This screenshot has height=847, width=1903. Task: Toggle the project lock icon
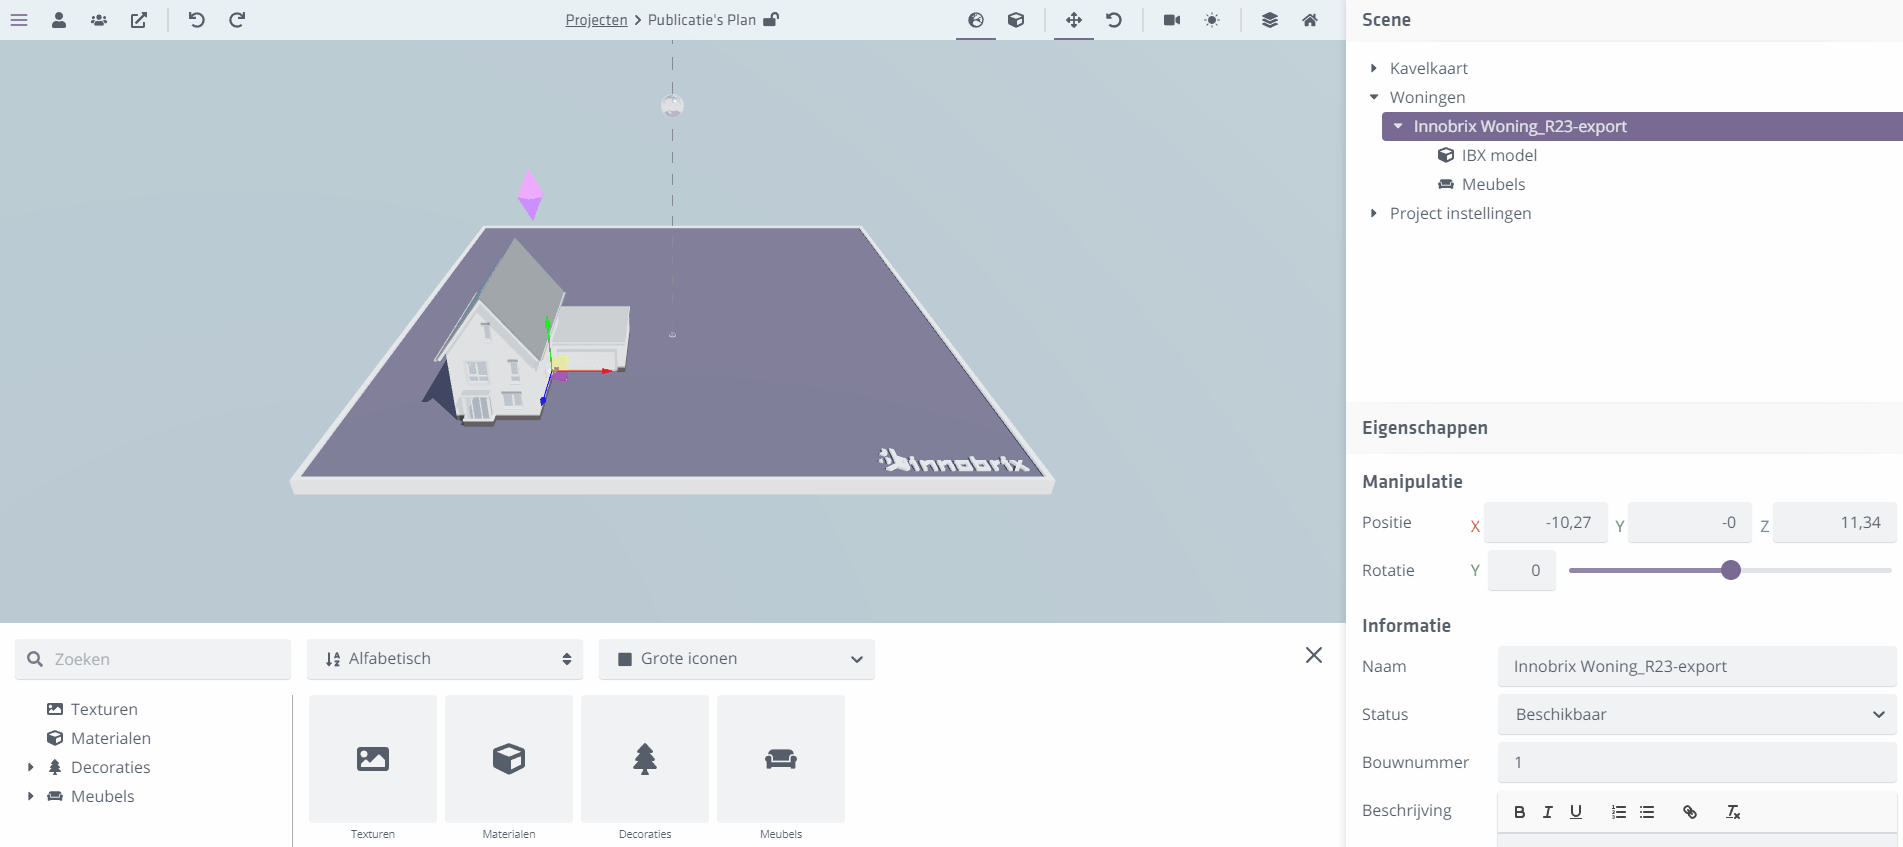coord(771,20)
